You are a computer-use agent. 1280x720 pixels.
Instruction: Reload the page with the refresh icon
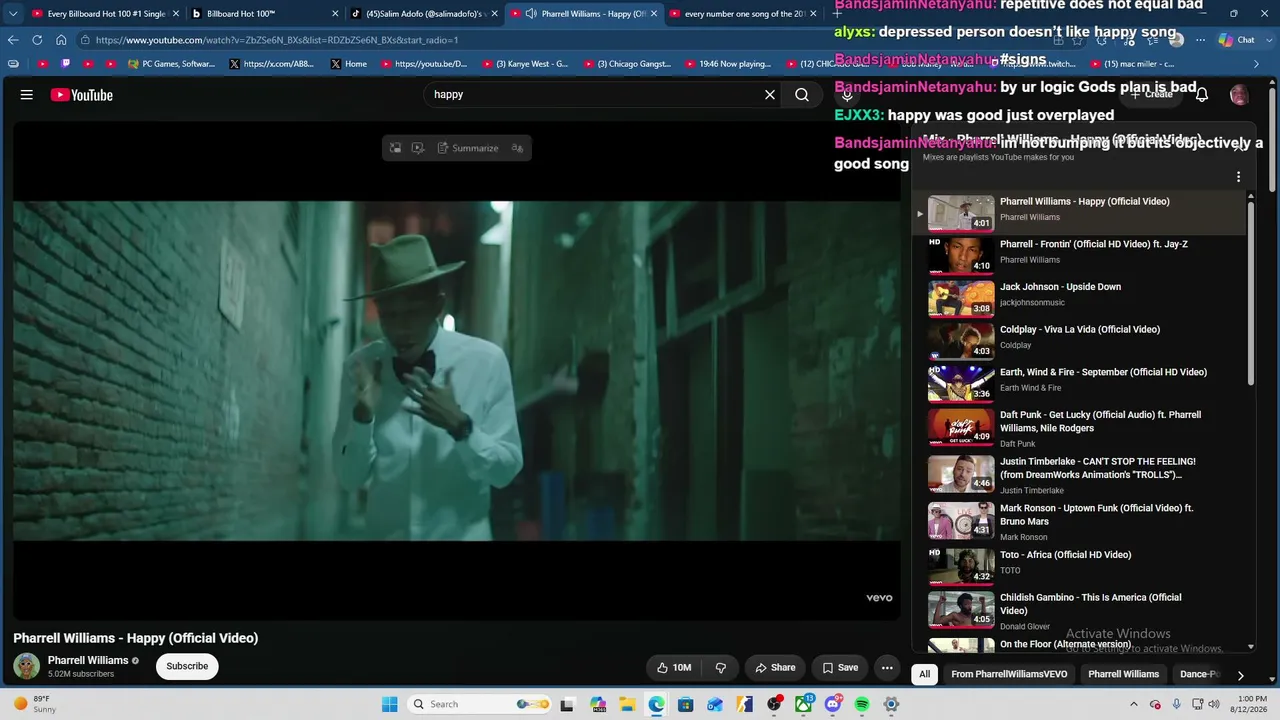(37, 40)
